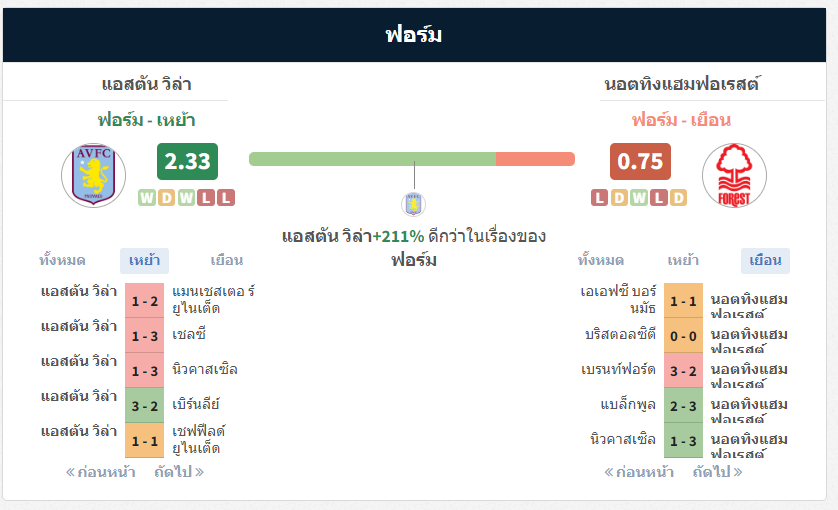This screenshot has height=510, width=838.
Task: Click Aston Villa's 2.33 form rating box
Action: [x=188, y=161]
